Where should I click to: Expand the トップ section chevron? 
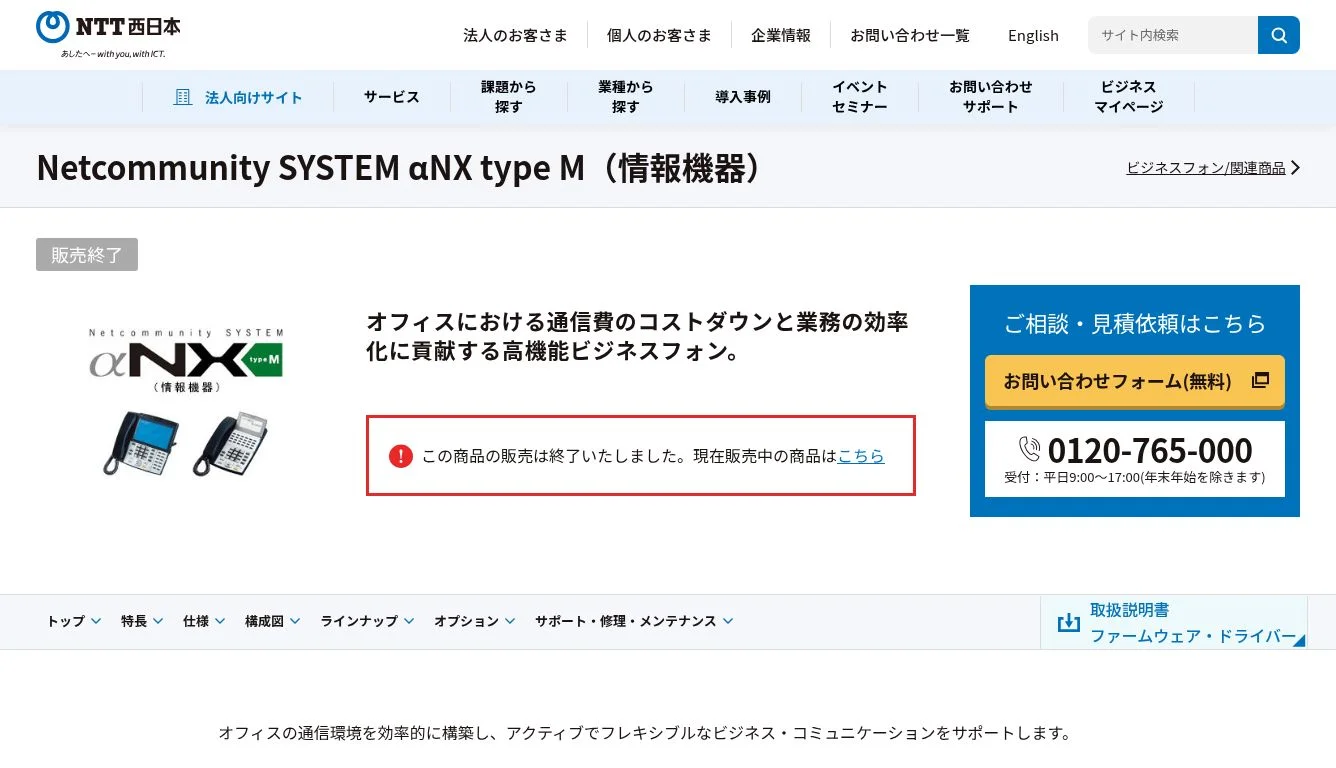[x=96, y=621]
